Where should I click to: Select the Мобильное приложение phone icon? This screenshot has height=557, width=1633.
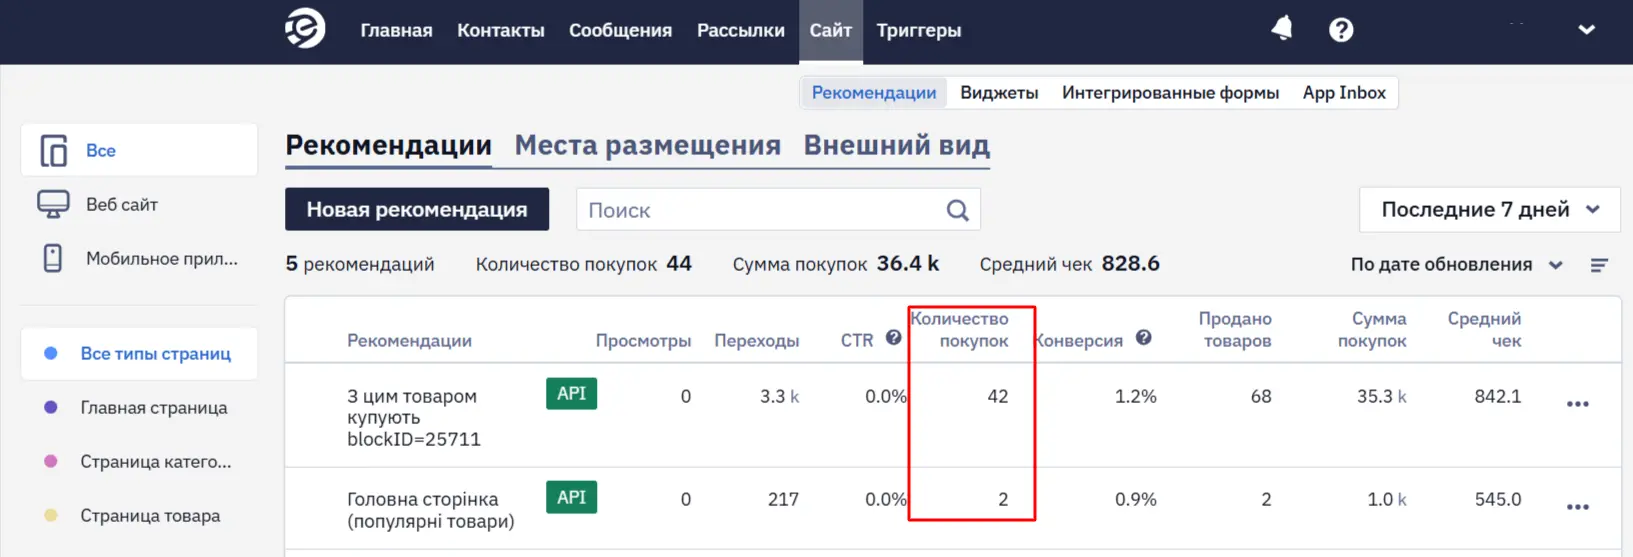coord(53,258)
